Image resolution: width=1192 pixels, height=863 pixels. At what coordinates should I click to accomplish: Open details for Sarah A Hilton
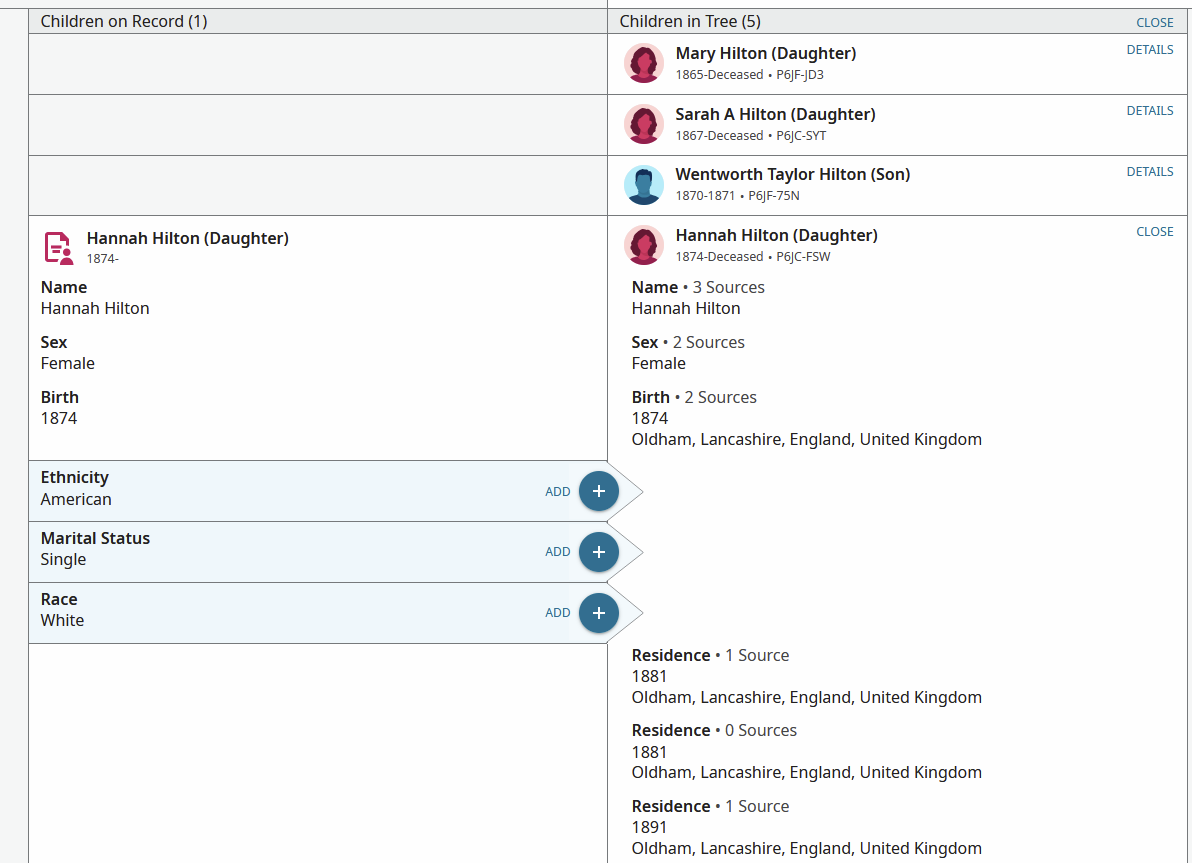point(1149,111)
